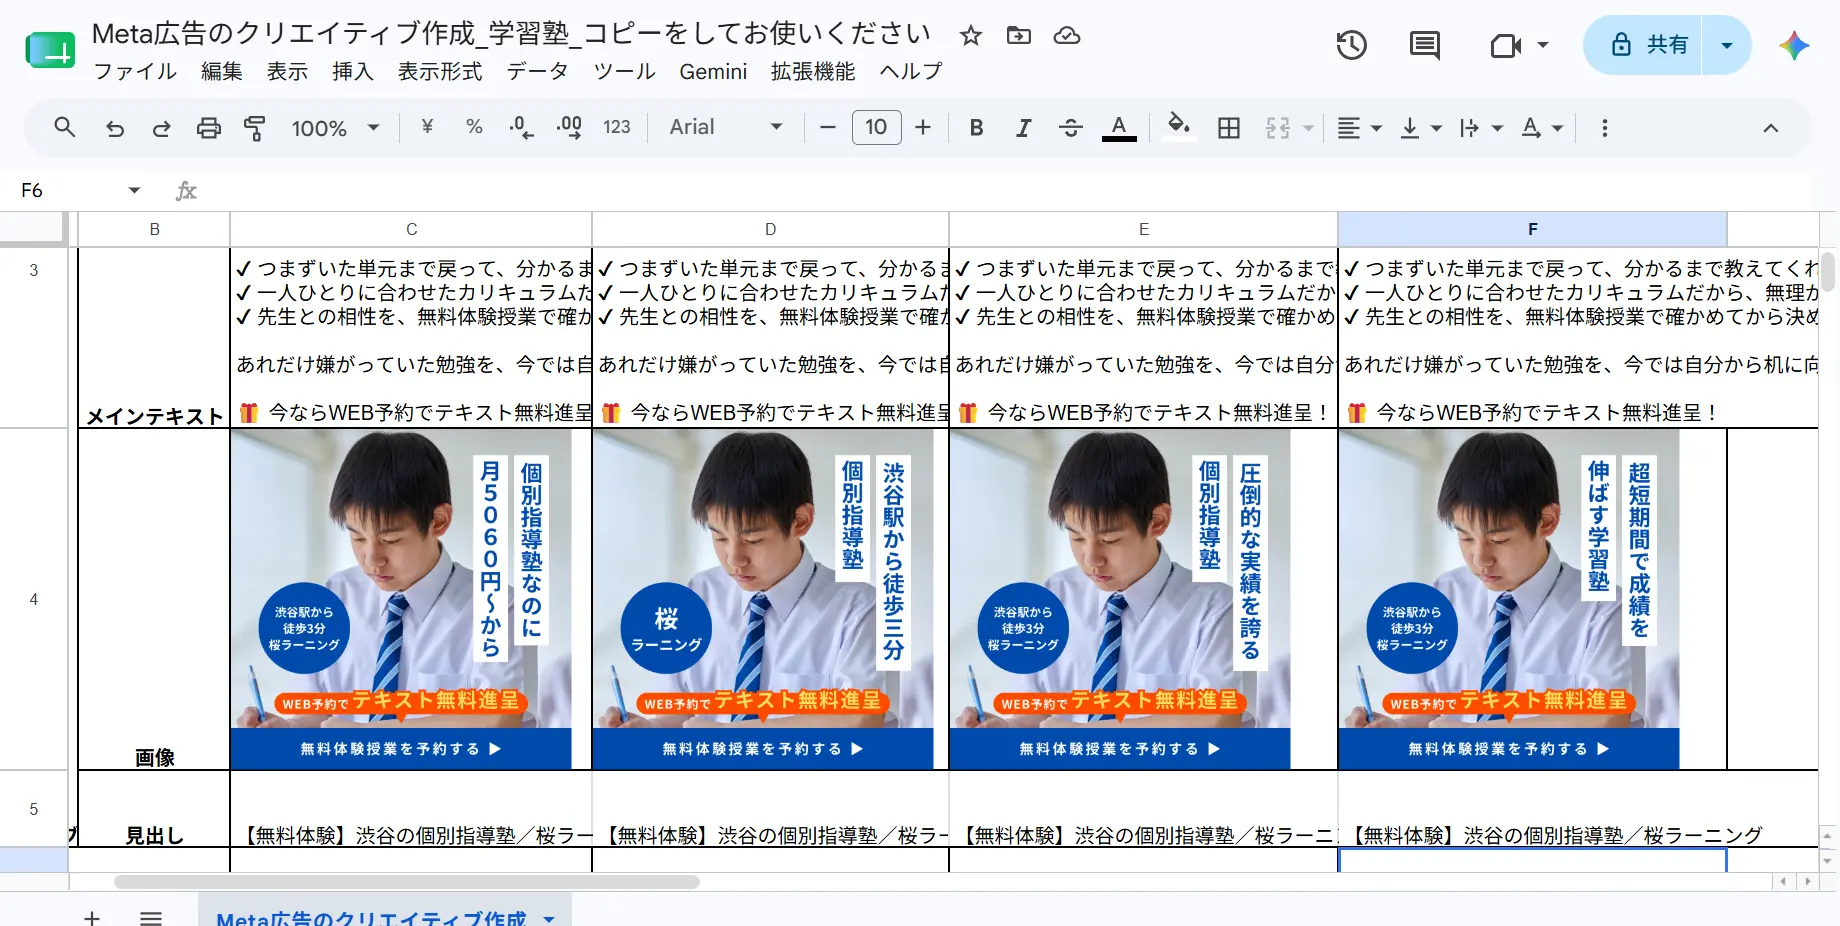Image resolution: width=1840 pixels, height=926 pixels.
Task: Increase decimal places
Action: (569, 127)
